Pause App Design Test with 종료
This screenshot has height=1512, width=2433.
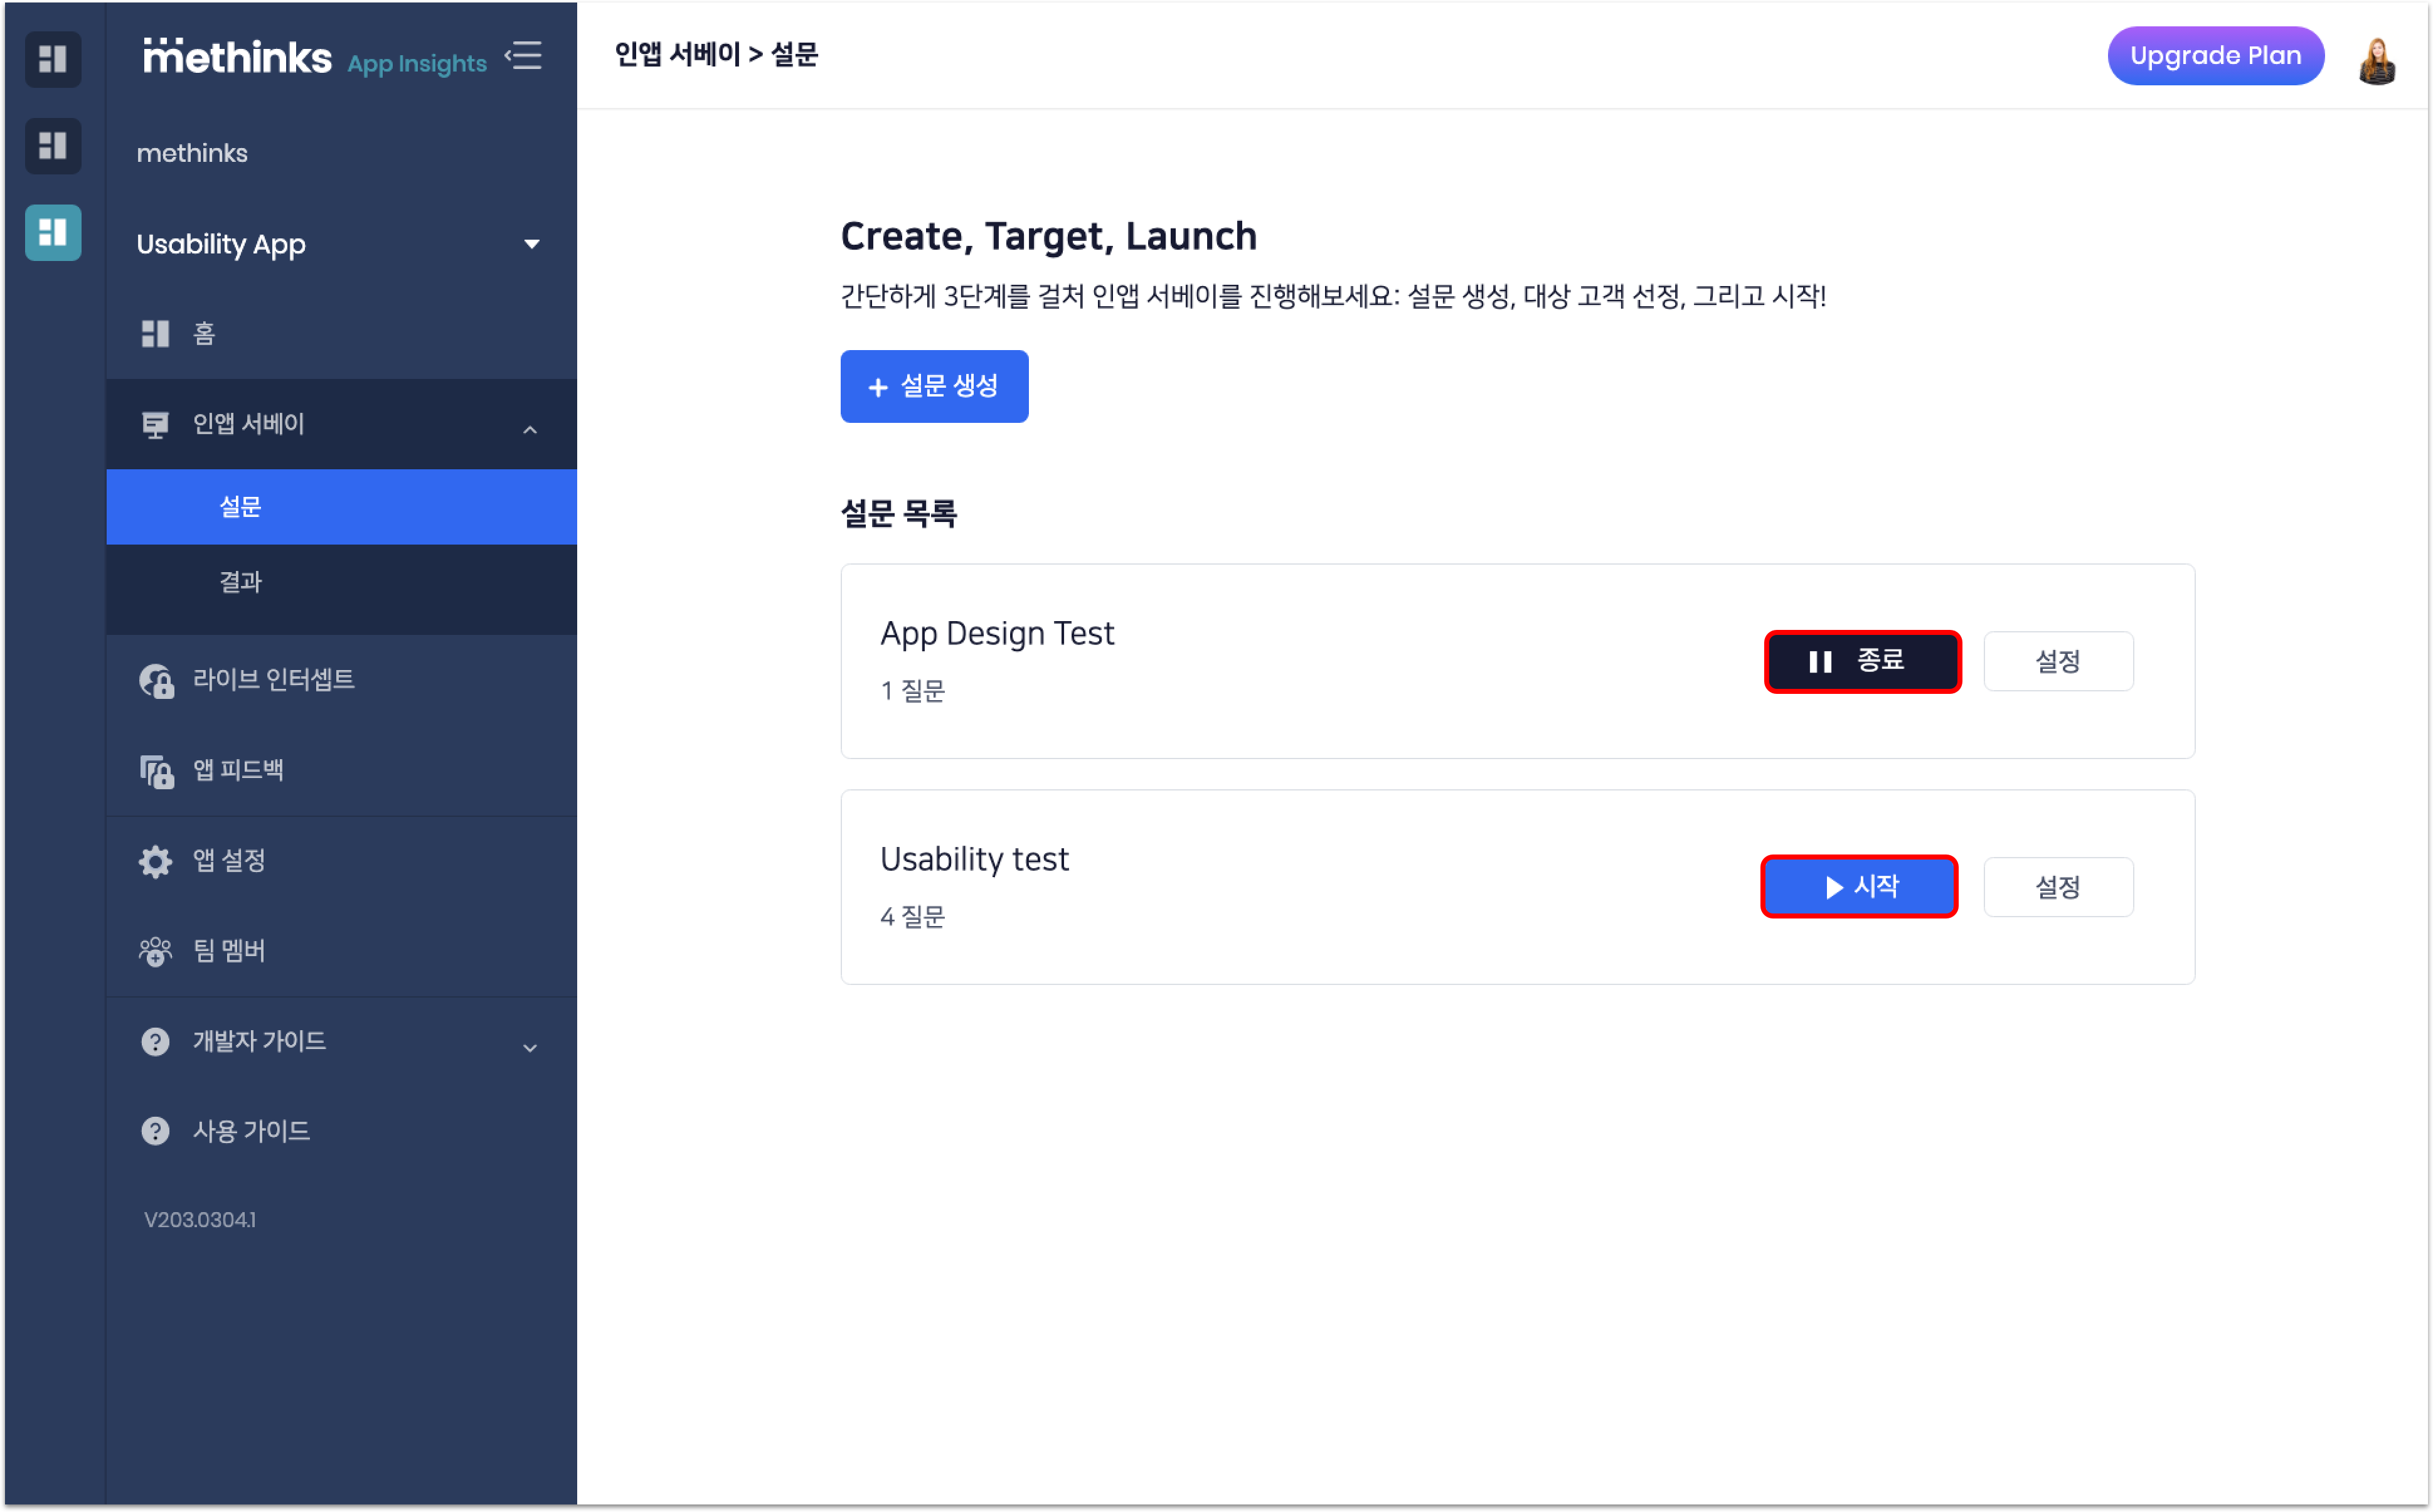tap(1861, 661)
